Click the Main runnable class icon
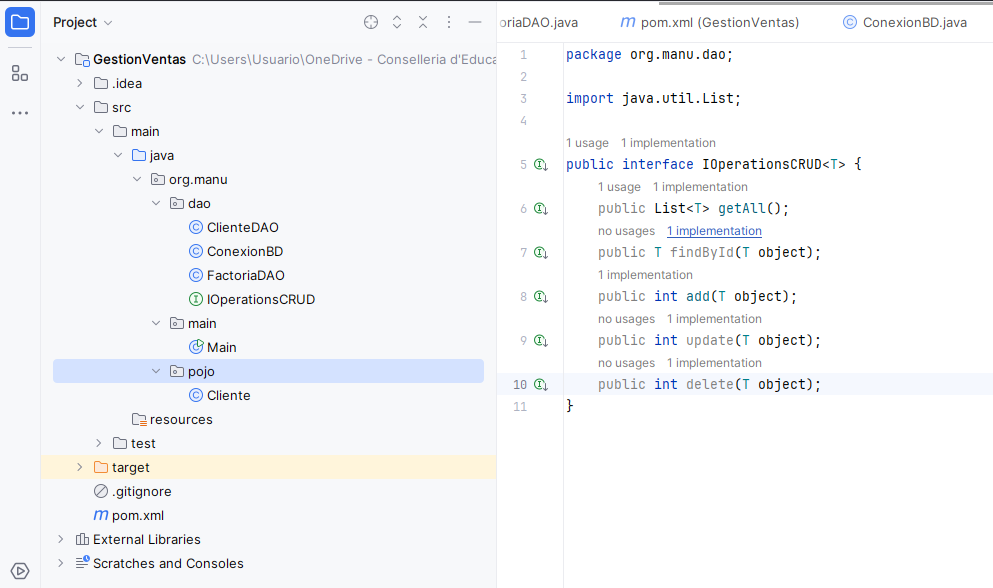Viewport: 993px width, 588px height. pos(196,347)
